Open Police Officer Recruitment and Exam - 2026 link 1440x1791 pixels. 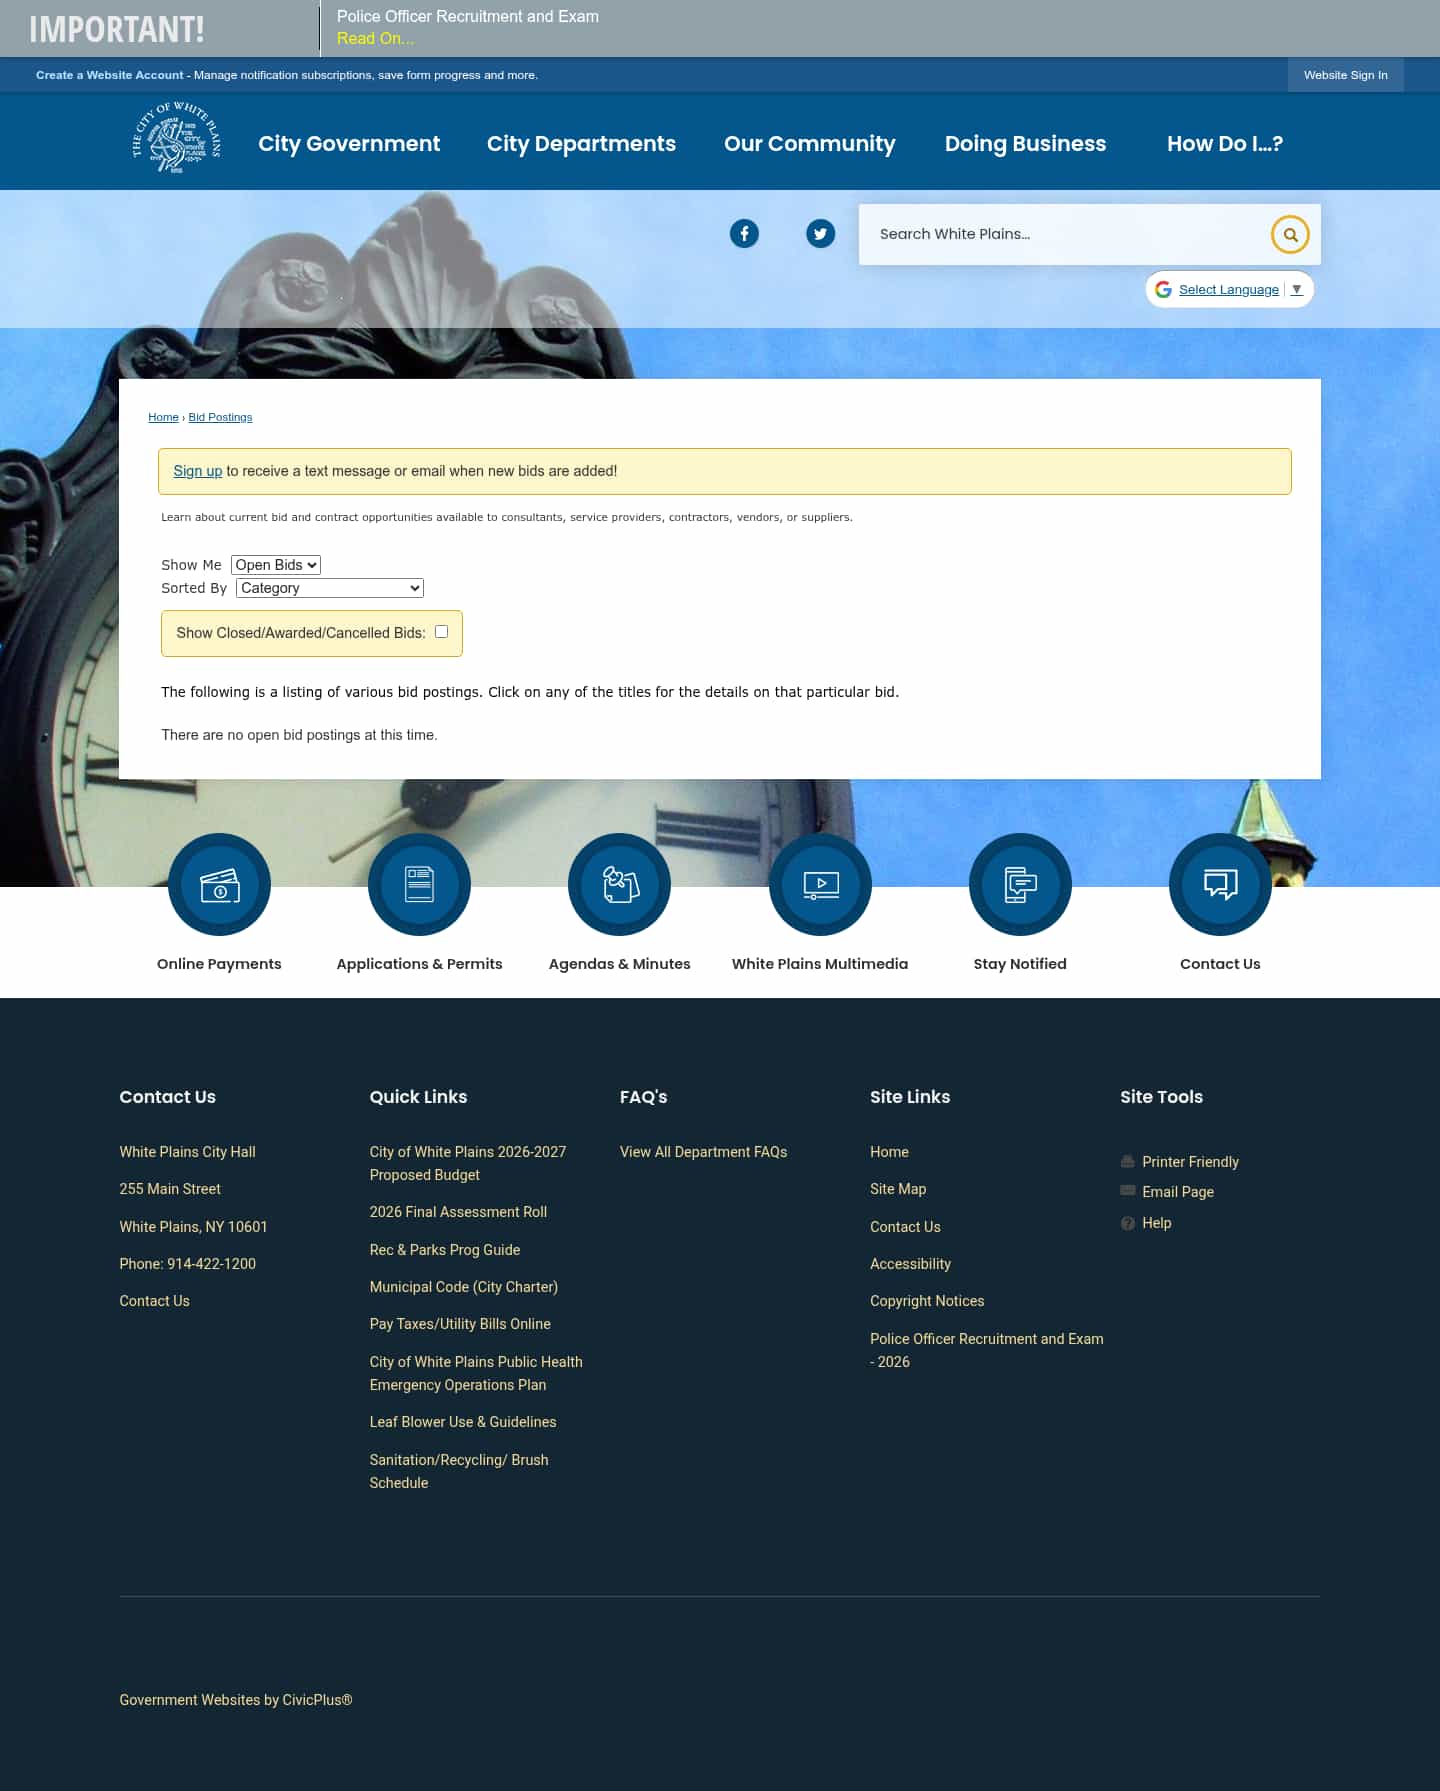tap(986, 1350)
